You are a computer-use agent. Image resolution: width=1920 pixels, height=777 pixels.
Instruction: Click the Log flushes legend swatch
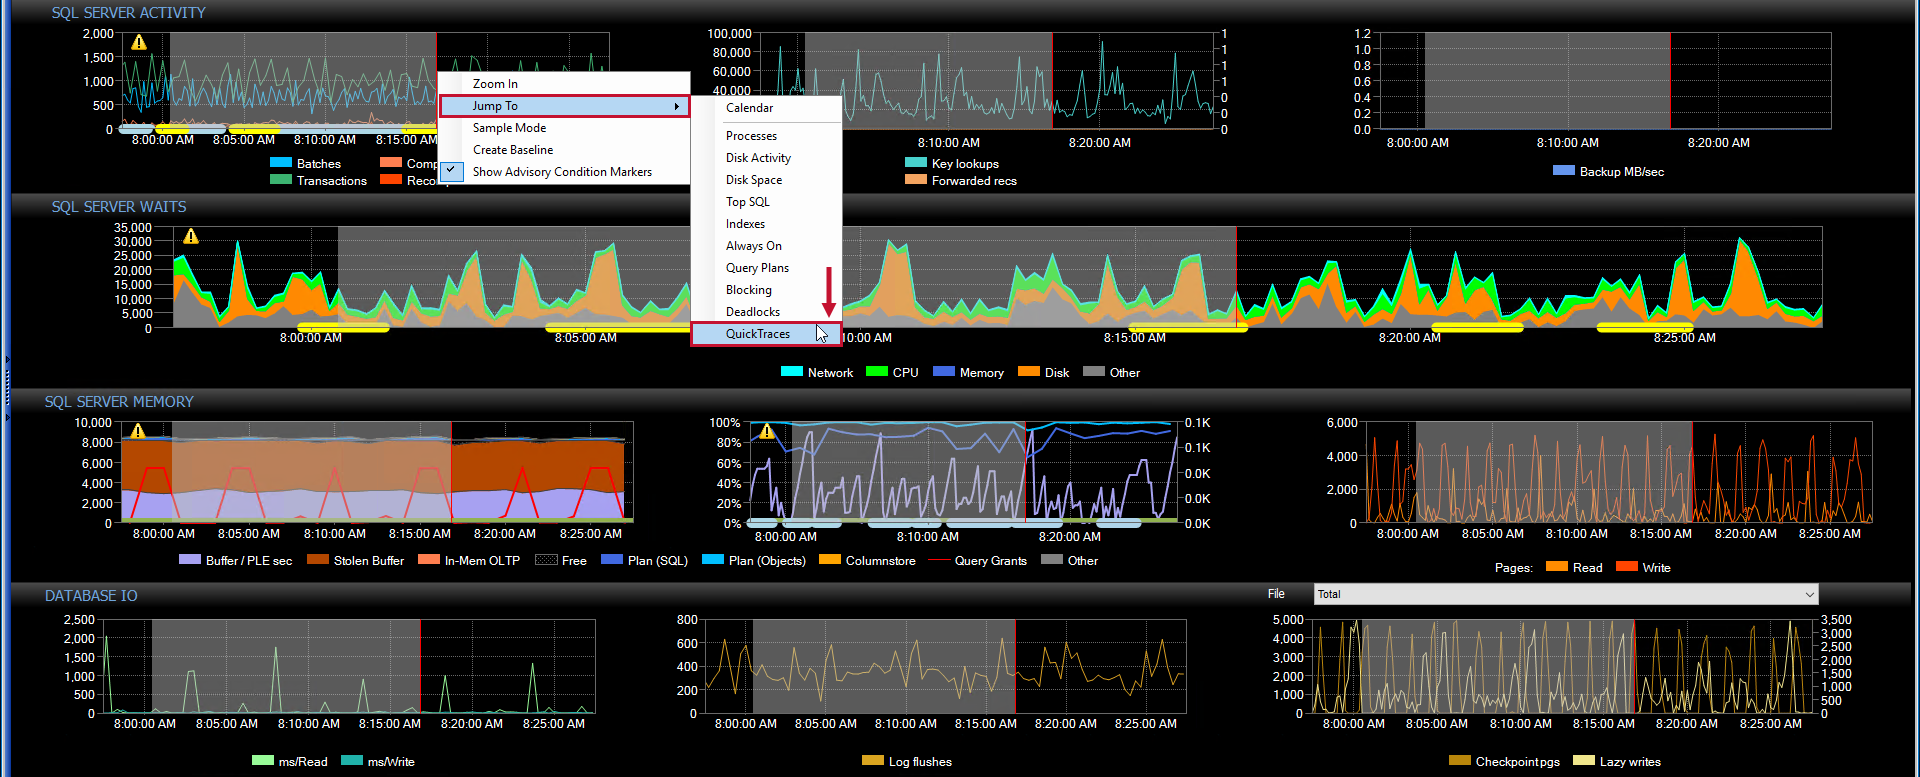[x=873, y=761]
